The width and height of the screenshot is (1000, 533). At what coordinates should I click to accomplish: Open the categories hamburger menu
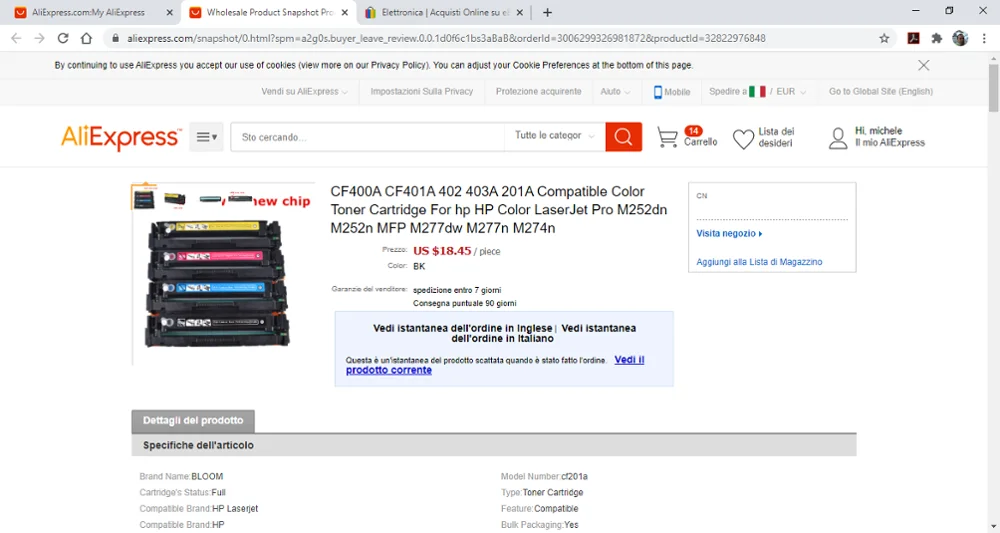pyautogui.click(x=206, y=136)
